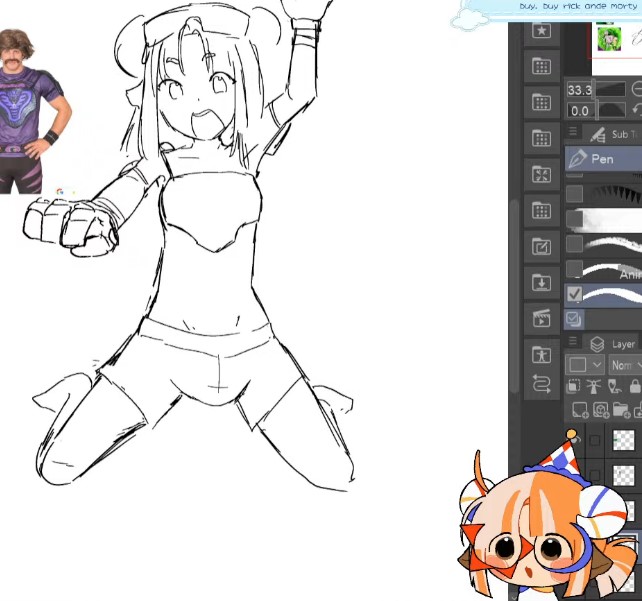This screenshot has height=601, width=642.
Task: Click the nib icon on the Pen tab
Action: 577,159
